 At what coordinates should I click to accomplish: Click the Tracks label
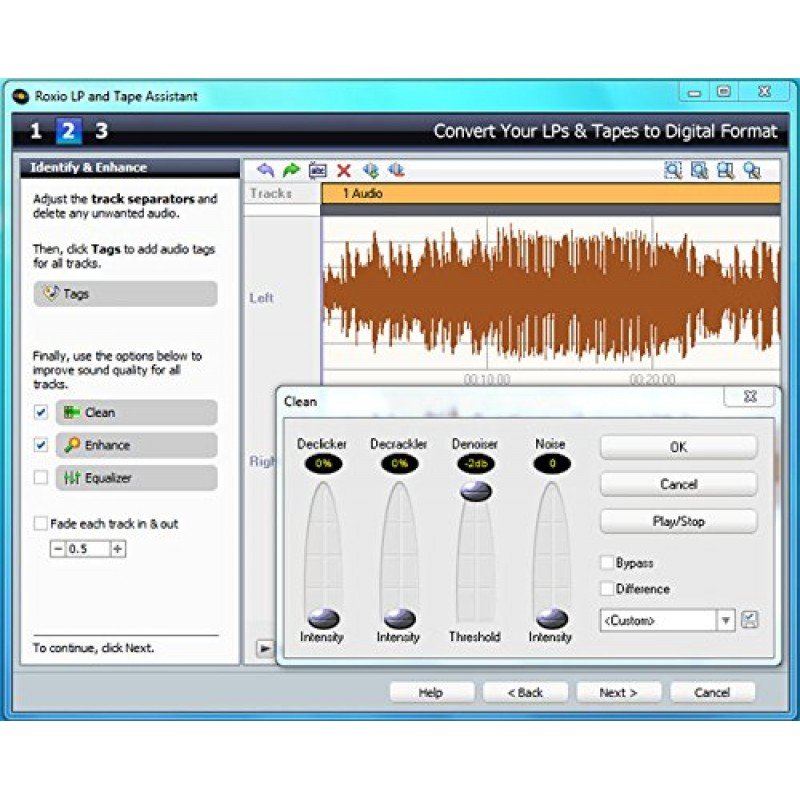(271, 193)
